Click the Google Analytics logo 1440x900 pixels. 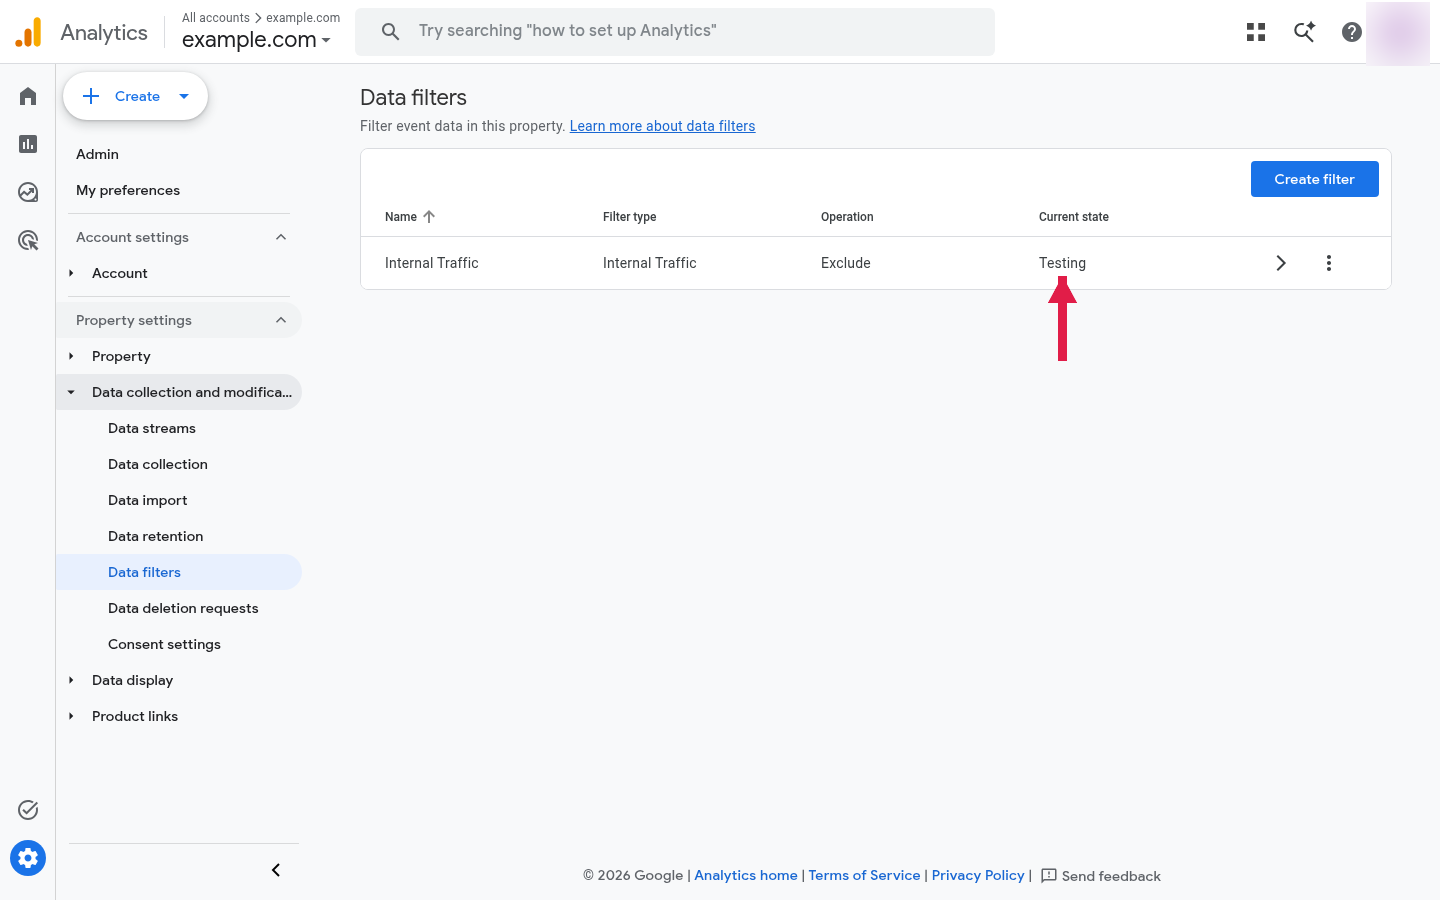[29, 32]
